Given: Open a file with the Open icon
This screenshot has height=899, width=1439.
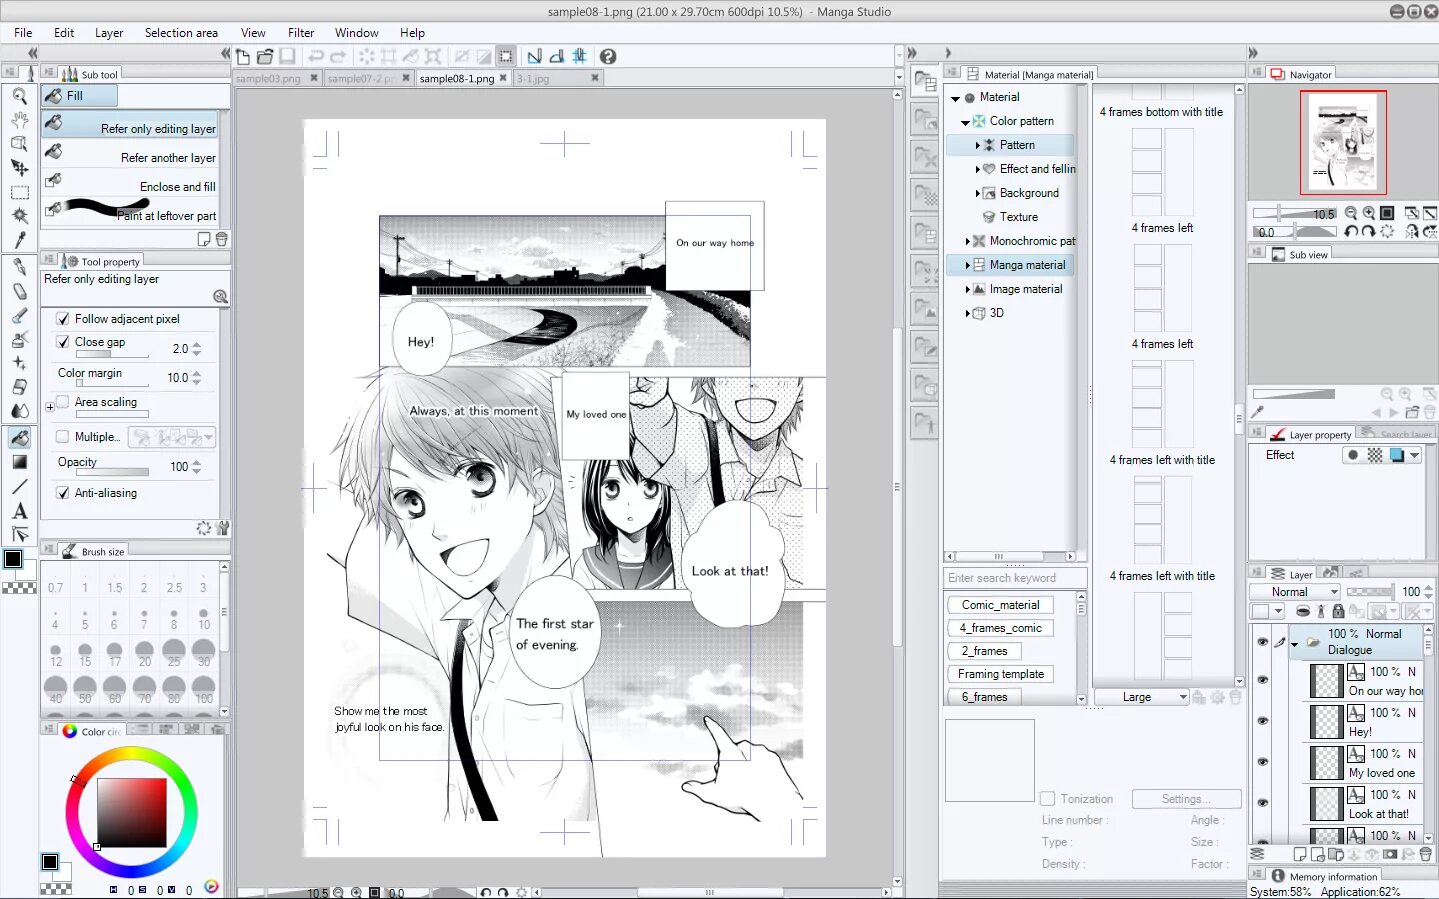Looking at the screenshot, I should [264, 57].
